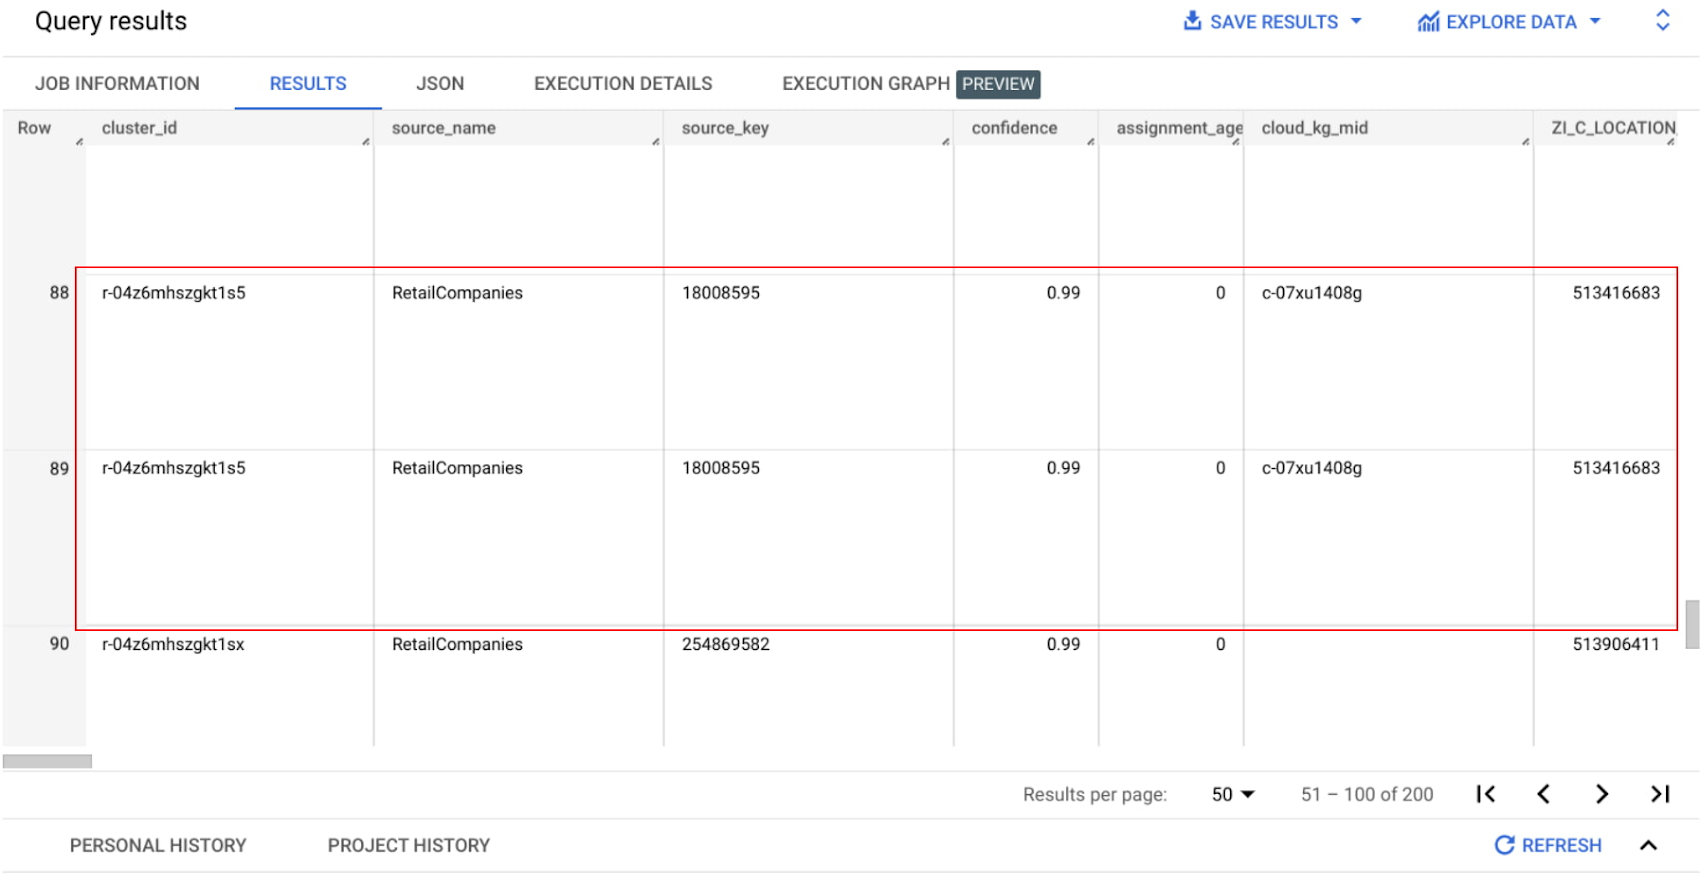Click row number 89
The width and height of the screenshot is (1700, 884).
coord(59,468)
